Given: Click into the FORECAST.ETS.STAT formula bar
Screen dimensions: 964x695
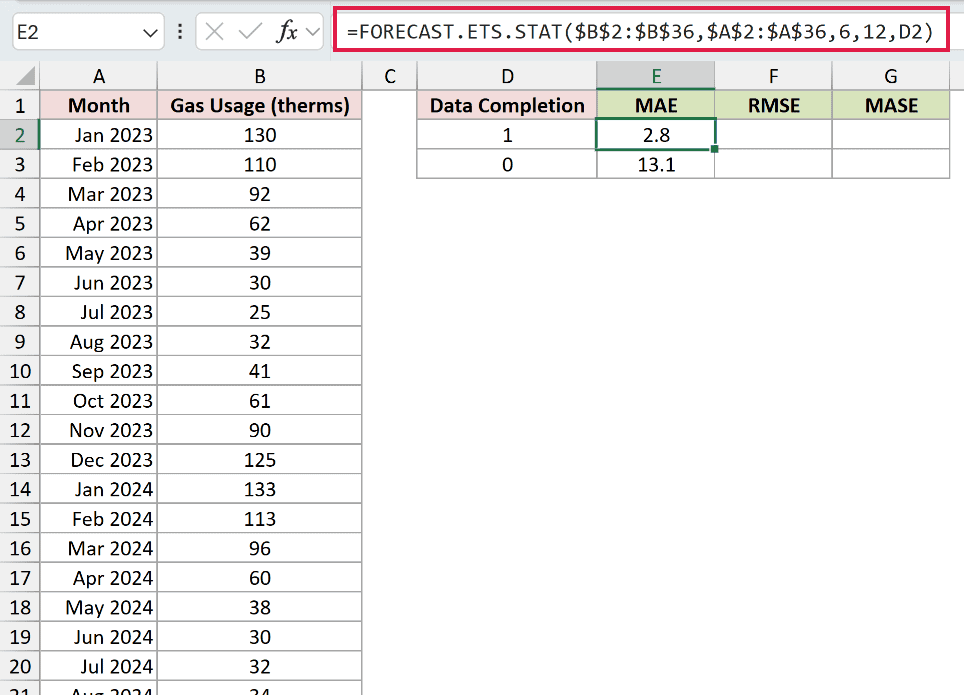Looking at the screenshot, I should click(x=640, y=31).
